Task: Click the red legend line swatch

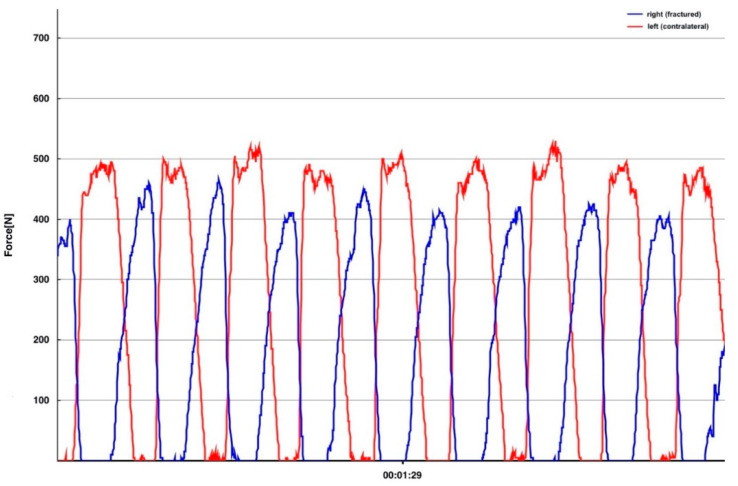Action: point(635,27)
